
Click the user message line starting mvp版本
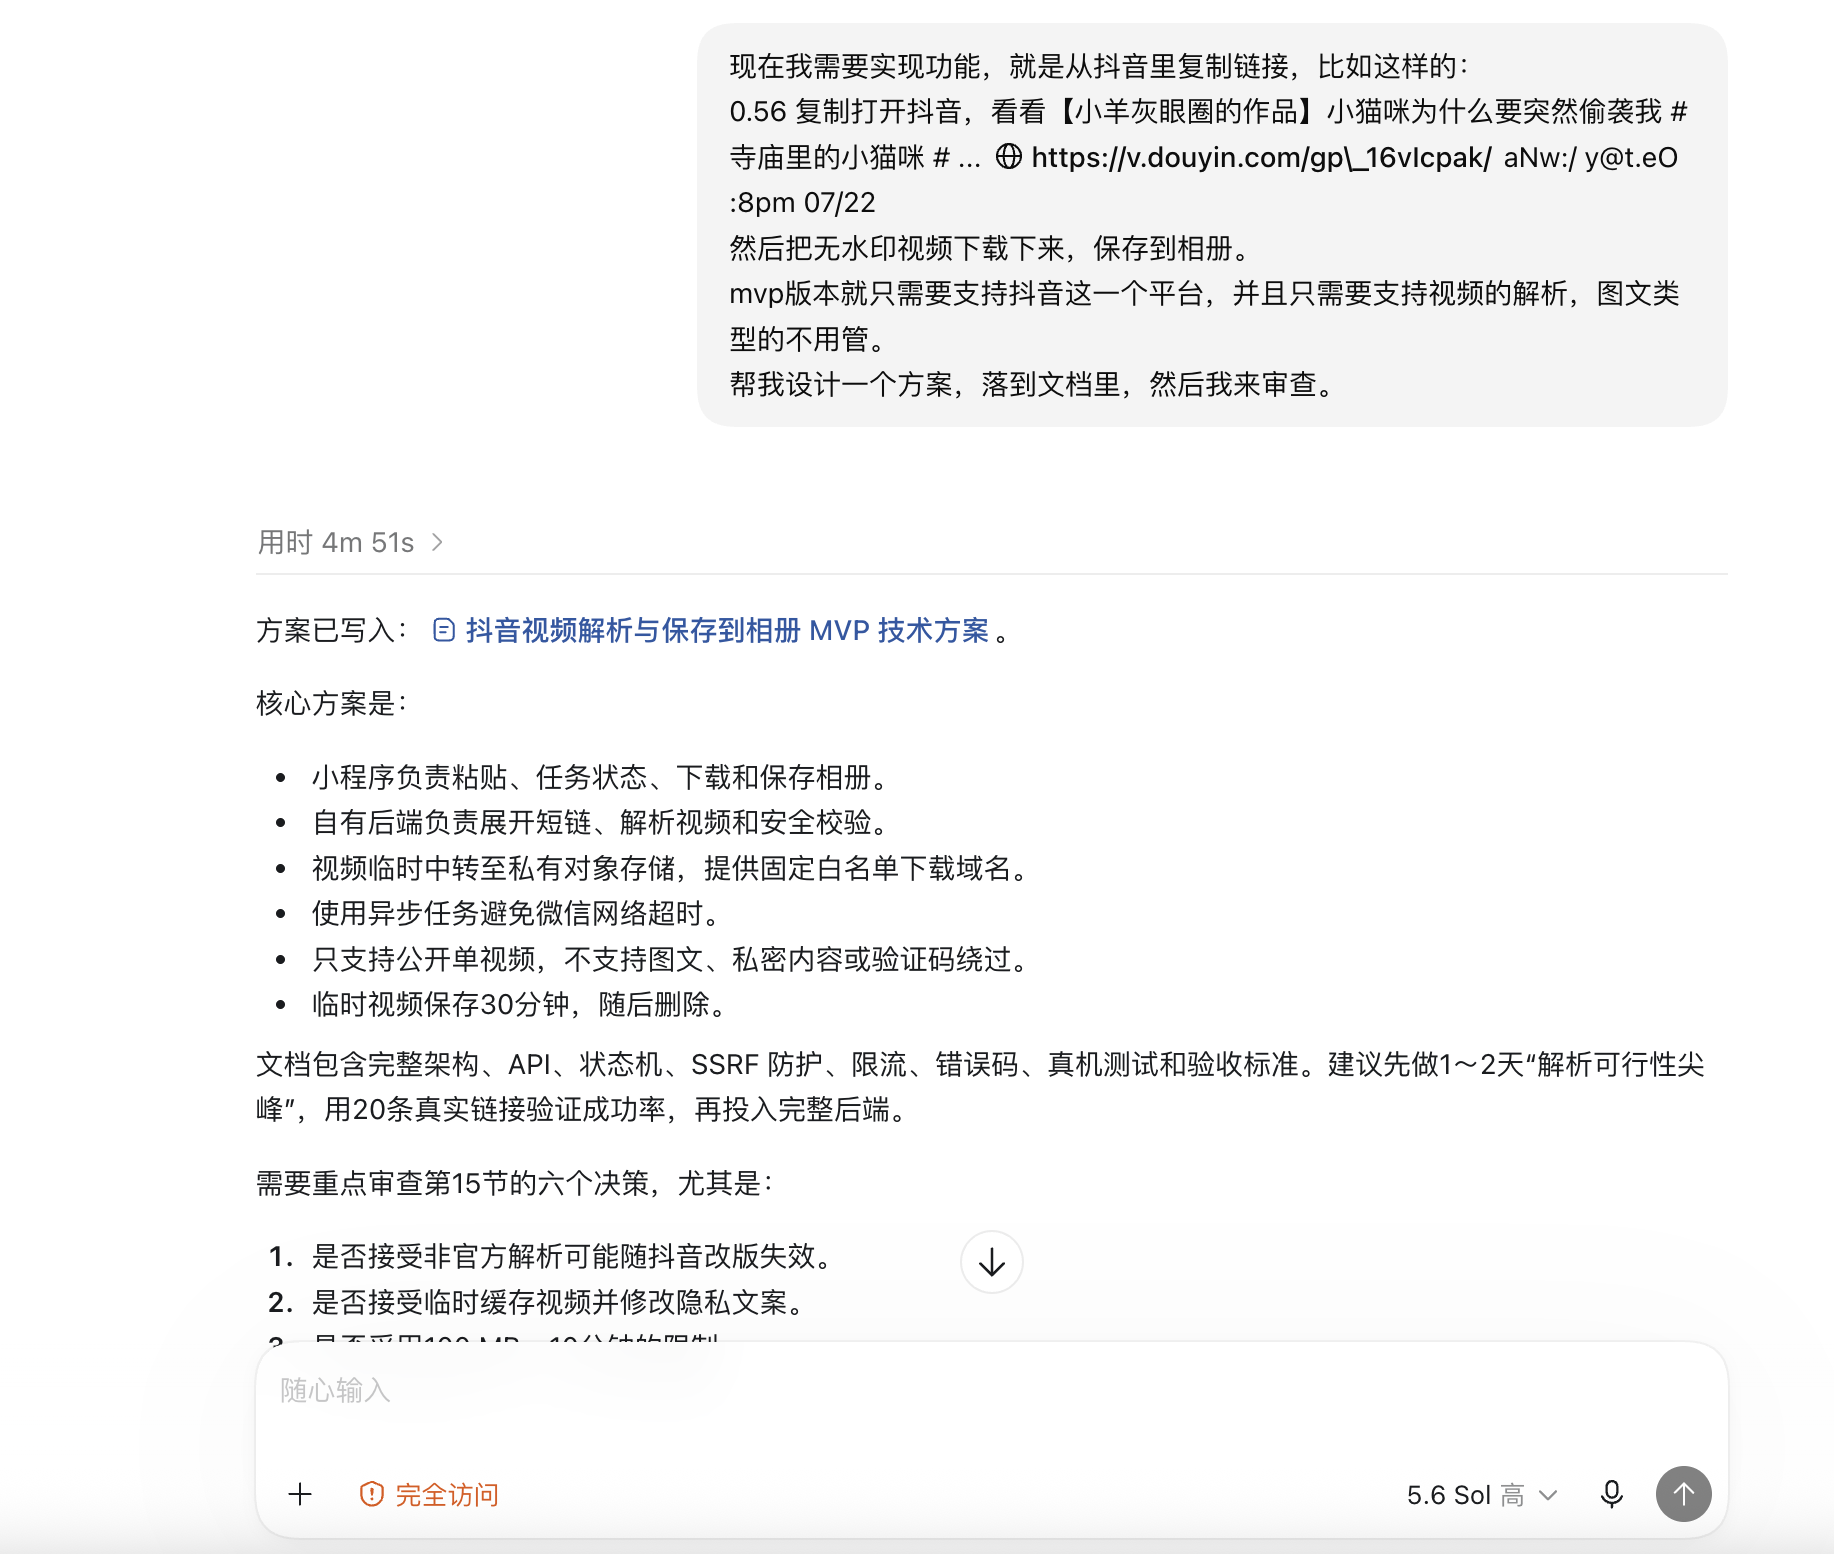(1204, 316)
